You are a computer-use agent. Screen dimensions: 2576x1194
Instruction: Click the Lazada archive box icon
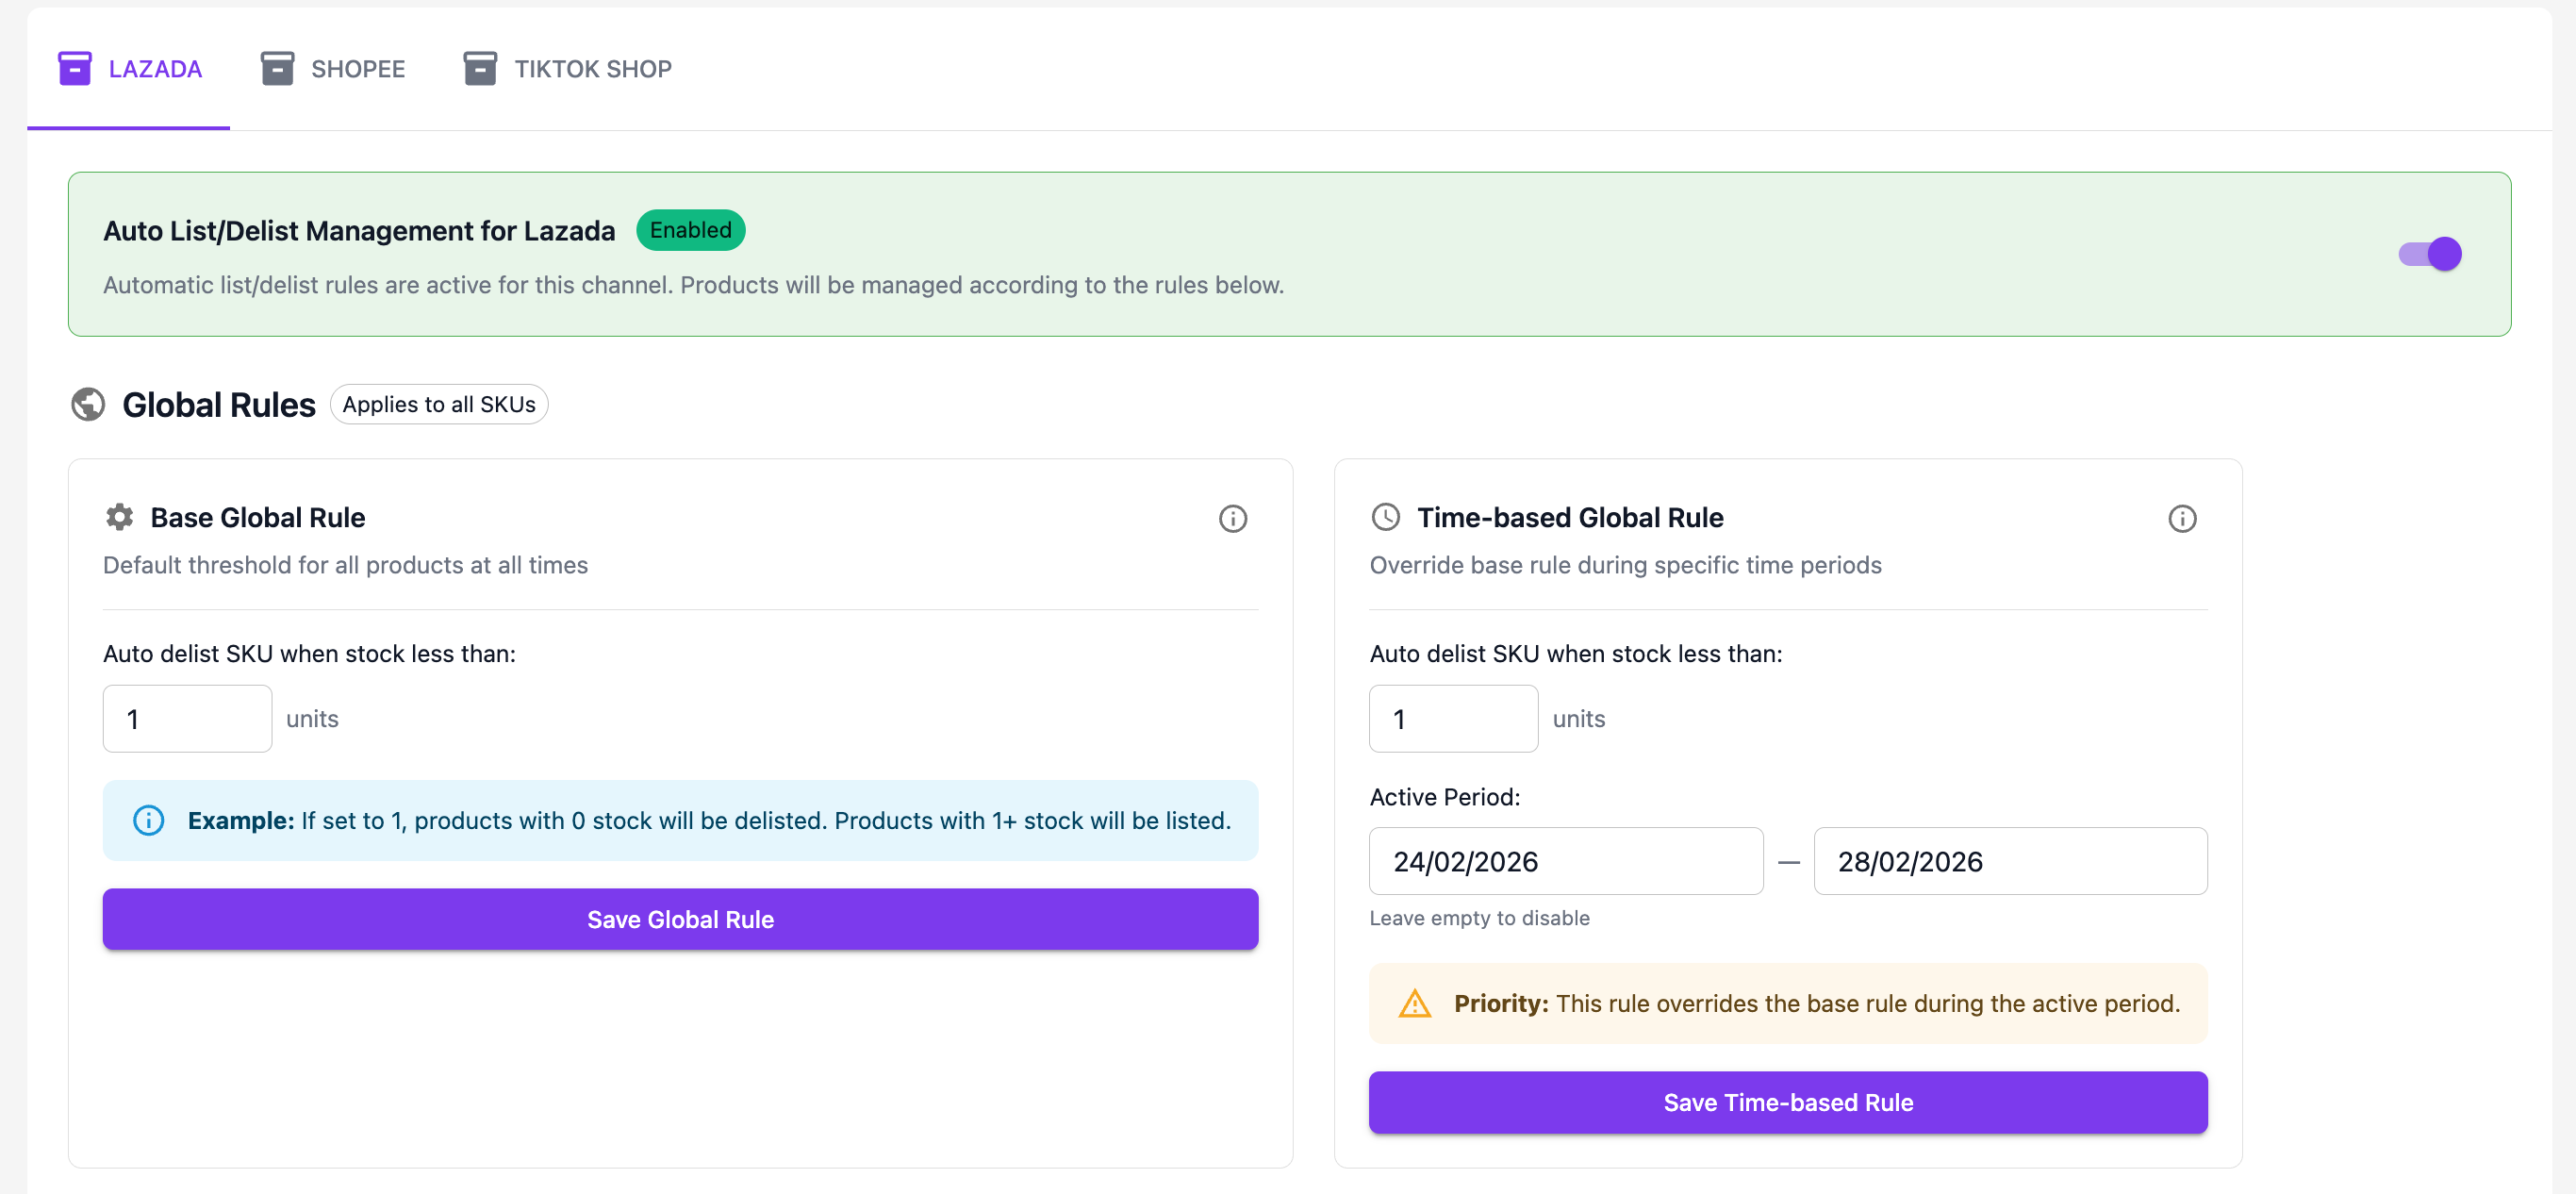tap(75, 68)
